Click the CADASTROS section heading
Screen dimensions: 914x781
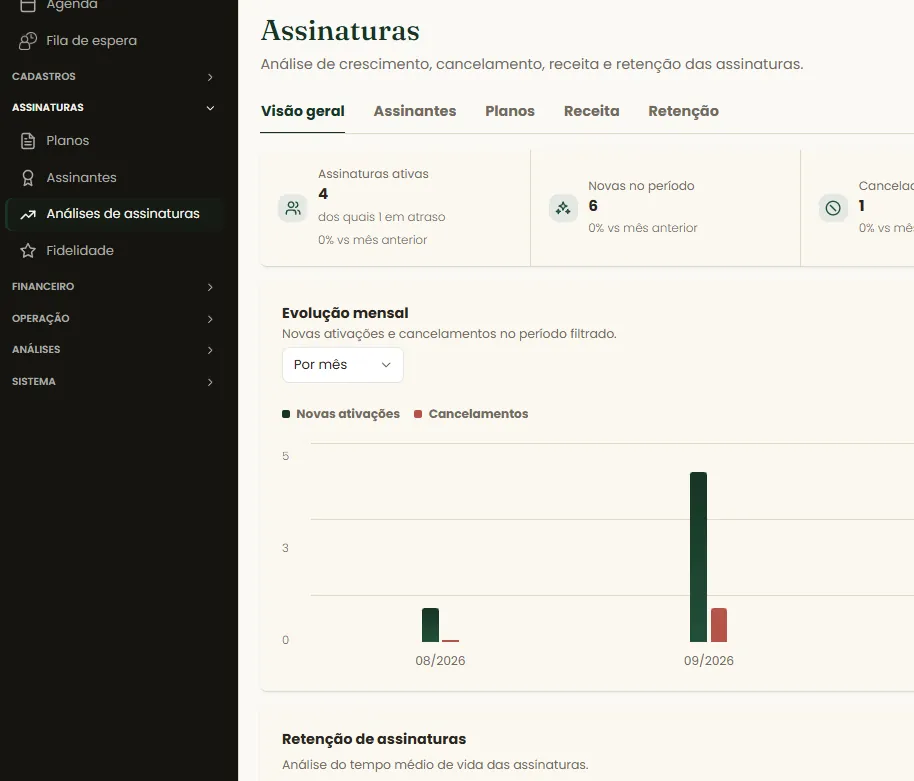pos(44,77)
